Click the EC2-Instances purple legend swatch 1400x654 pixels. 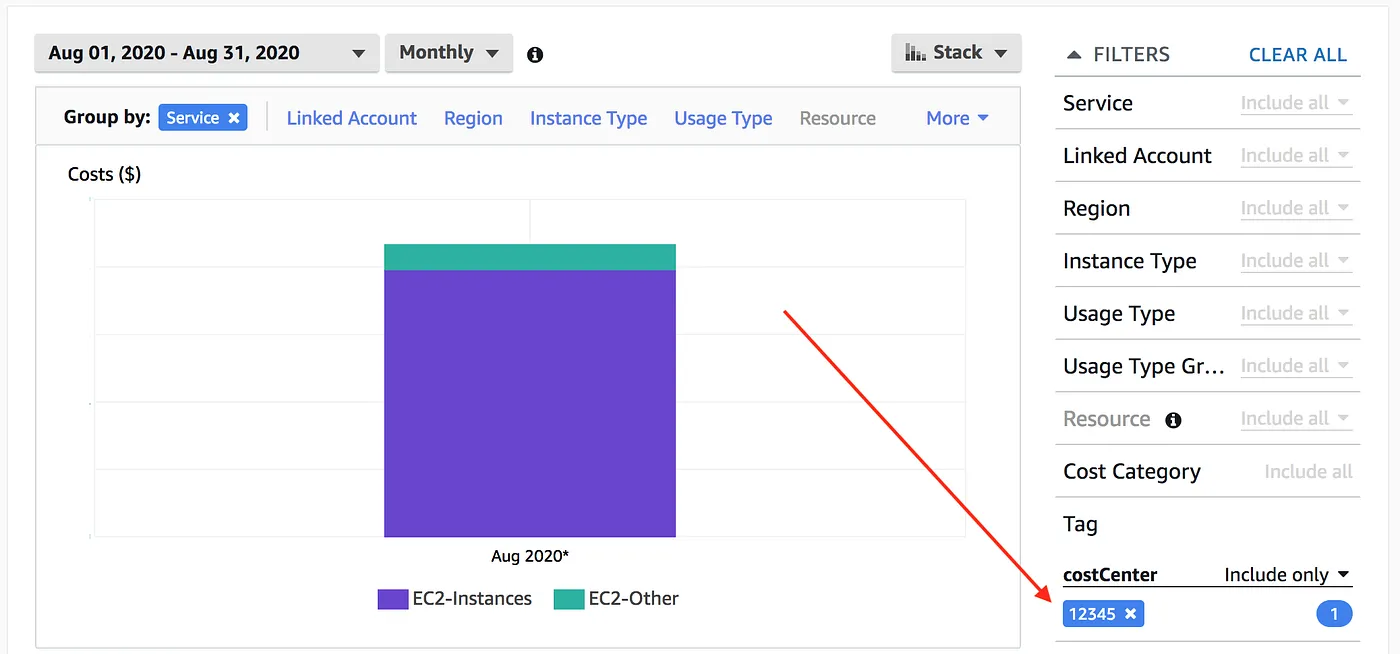(x=392, y=599)
